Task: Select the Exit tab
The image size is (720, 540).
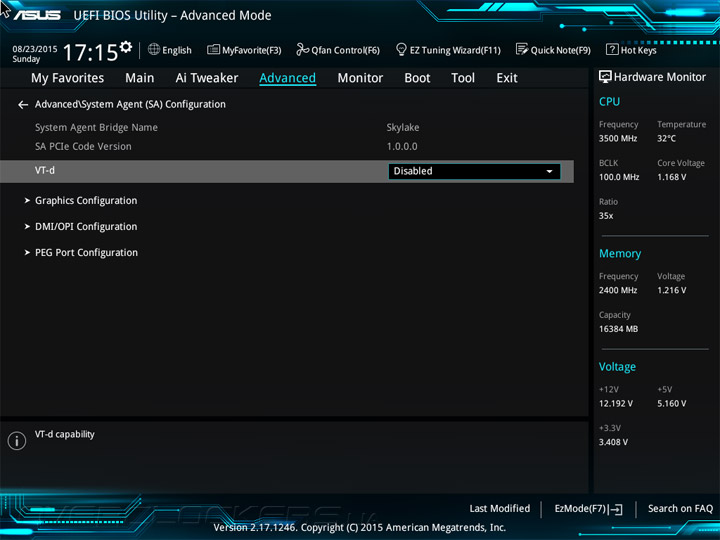Action: click(507, 78)
